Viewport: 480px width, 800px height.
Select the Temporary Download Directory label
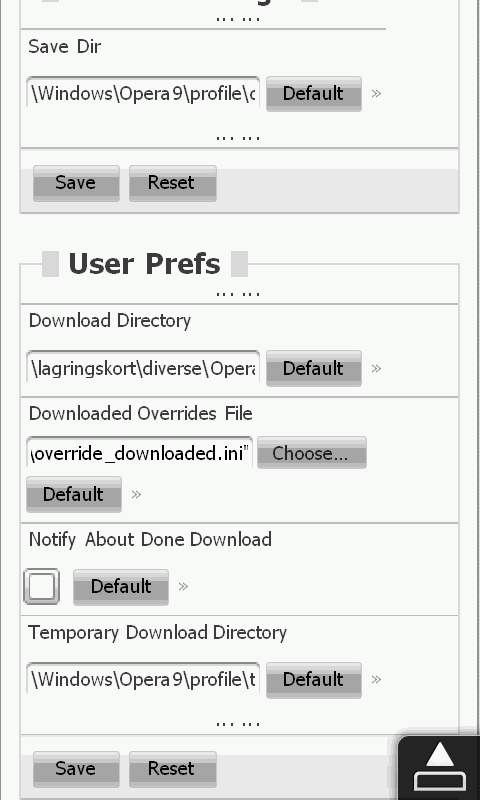point(157,633)
